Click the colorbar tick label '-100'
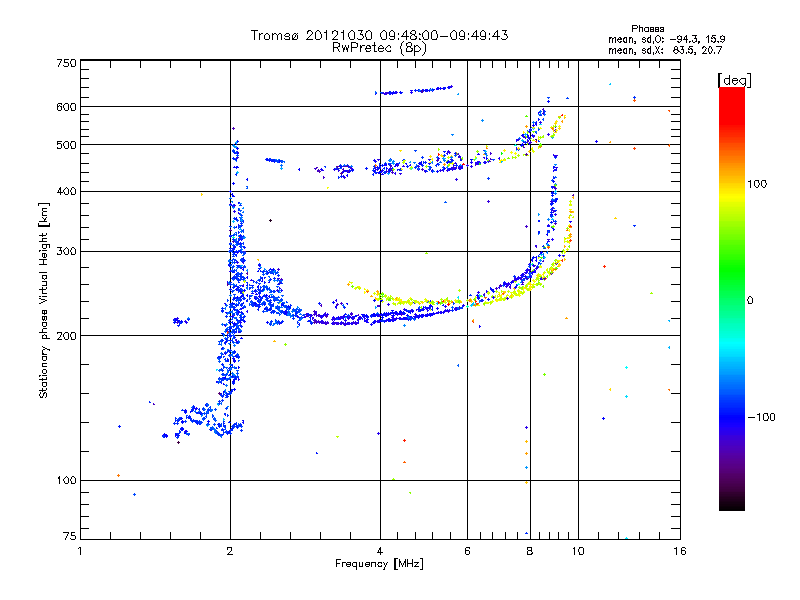This screenshot has width=800, height=600. (x=761, y=417)
